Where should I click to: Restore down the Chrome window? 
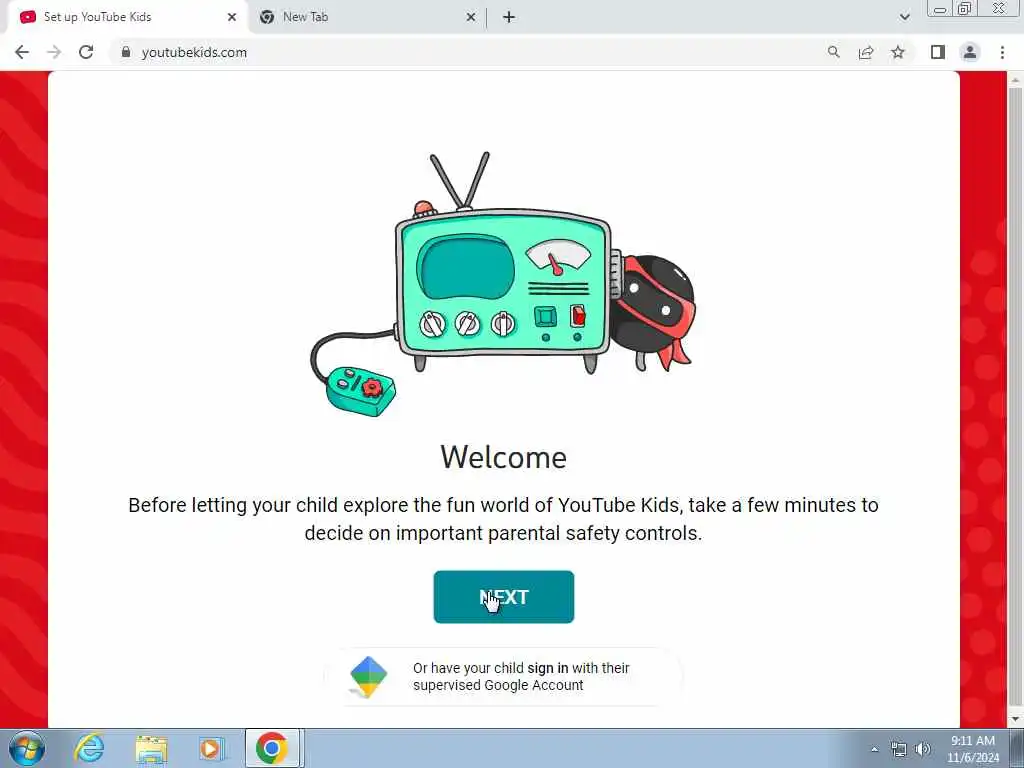pyautogui.click(x=965, y=9)
